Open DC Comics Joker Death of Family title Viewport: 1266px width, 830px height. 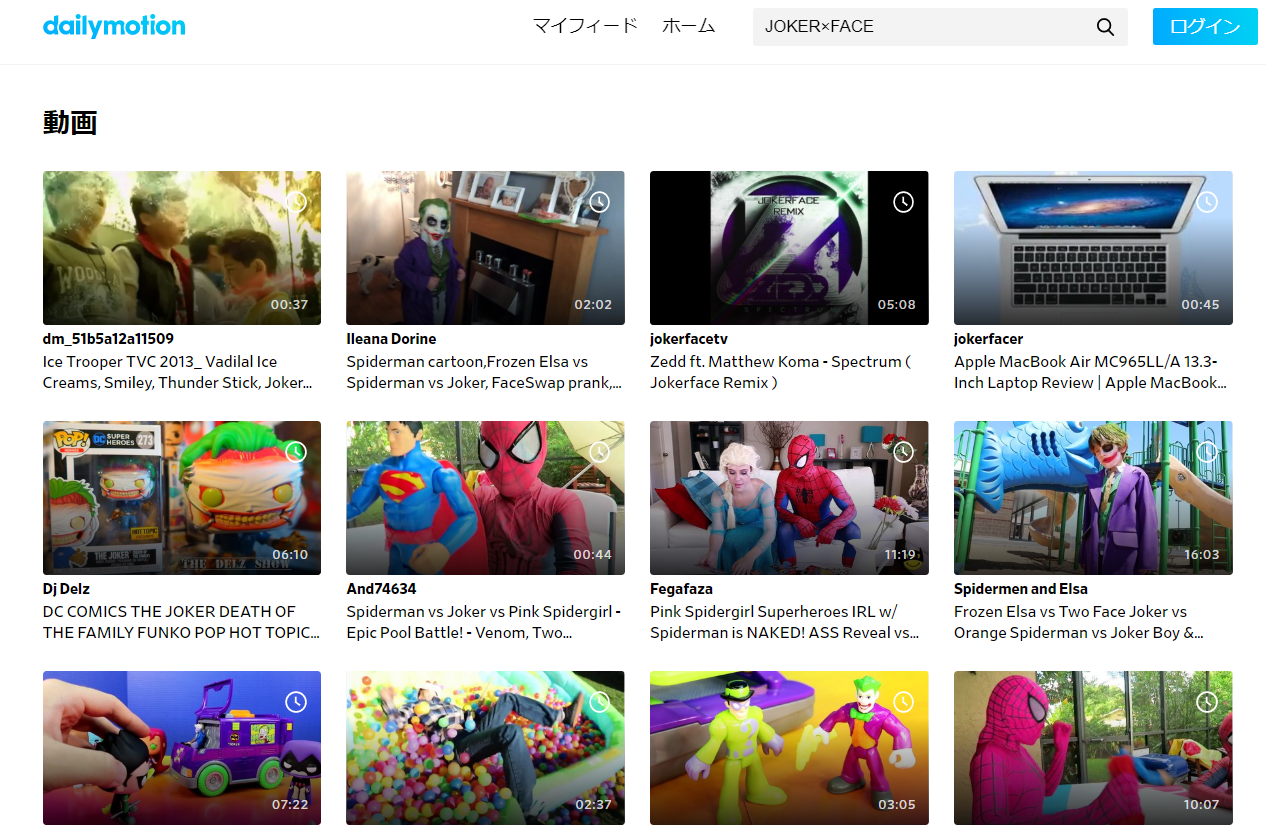point(182,622)
